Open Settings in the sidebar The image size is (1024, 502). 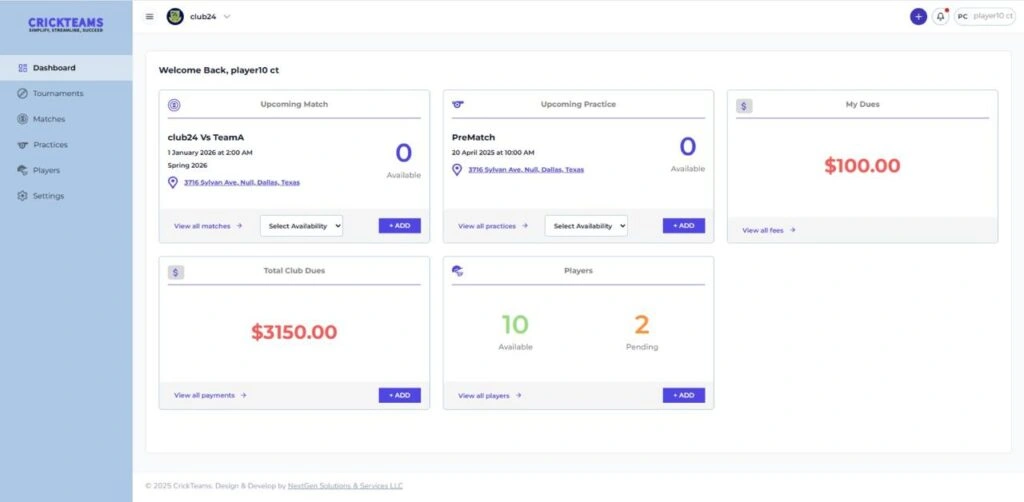pos(47,196)
